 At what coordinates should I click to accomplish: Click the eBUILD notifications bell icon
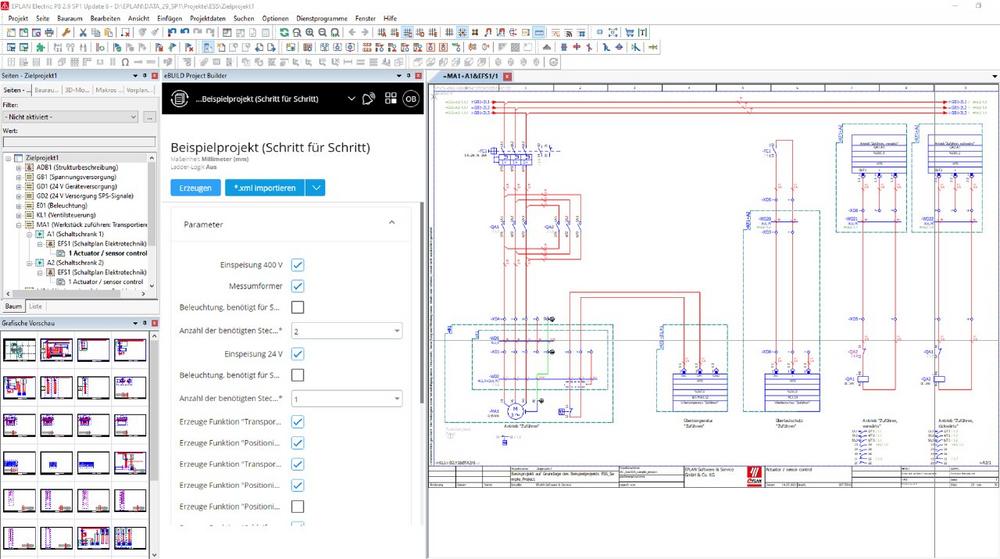click(369, 98)
